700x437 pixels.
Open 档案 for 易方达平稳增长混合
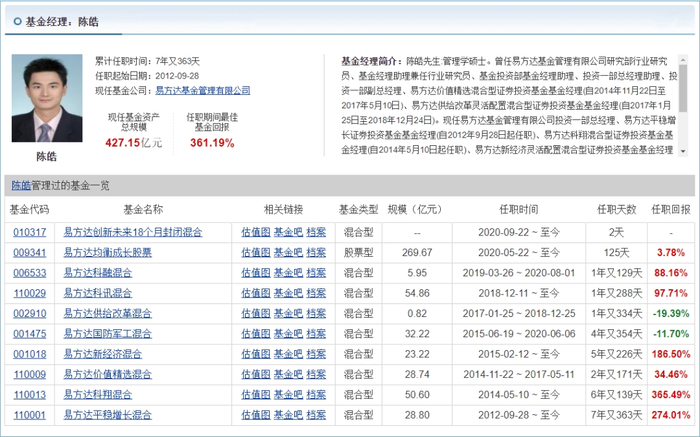click(x=316, y=415)
